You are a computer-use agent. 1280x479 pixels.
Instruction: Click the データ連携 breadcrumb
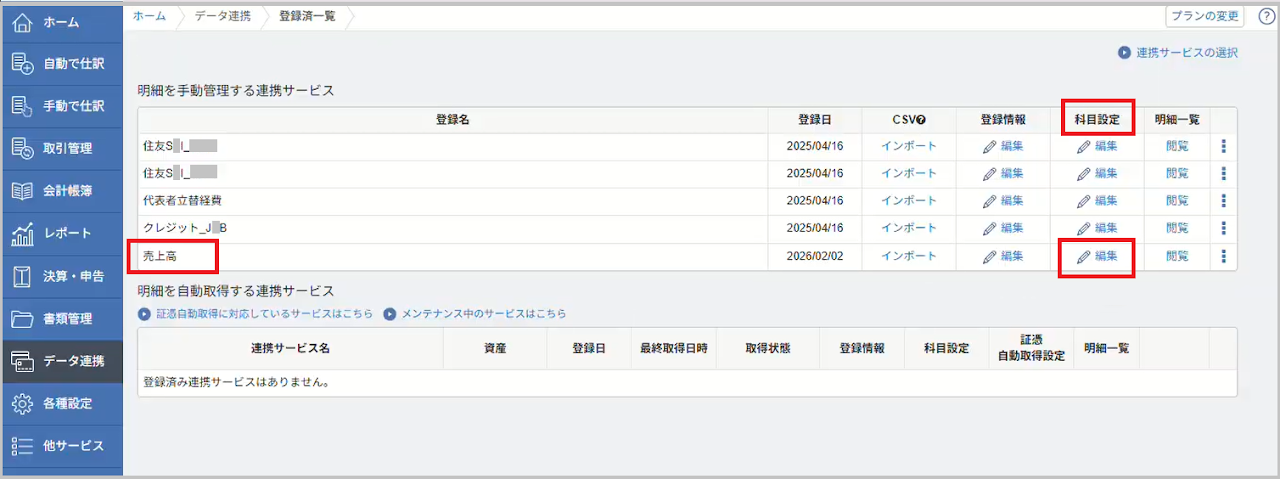[x=221, y=16]
